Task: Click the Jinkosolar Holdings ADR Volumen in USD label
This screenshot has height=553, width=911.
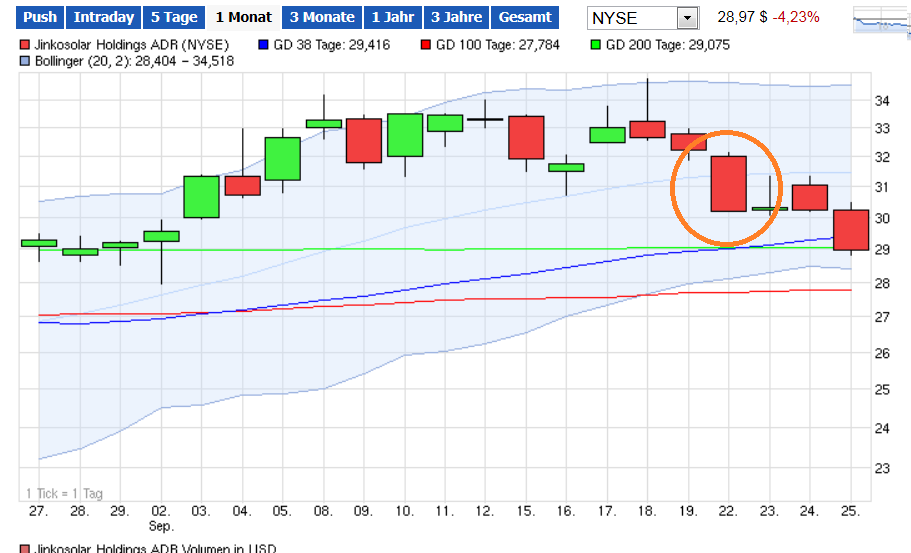Action: coord(155,548)
